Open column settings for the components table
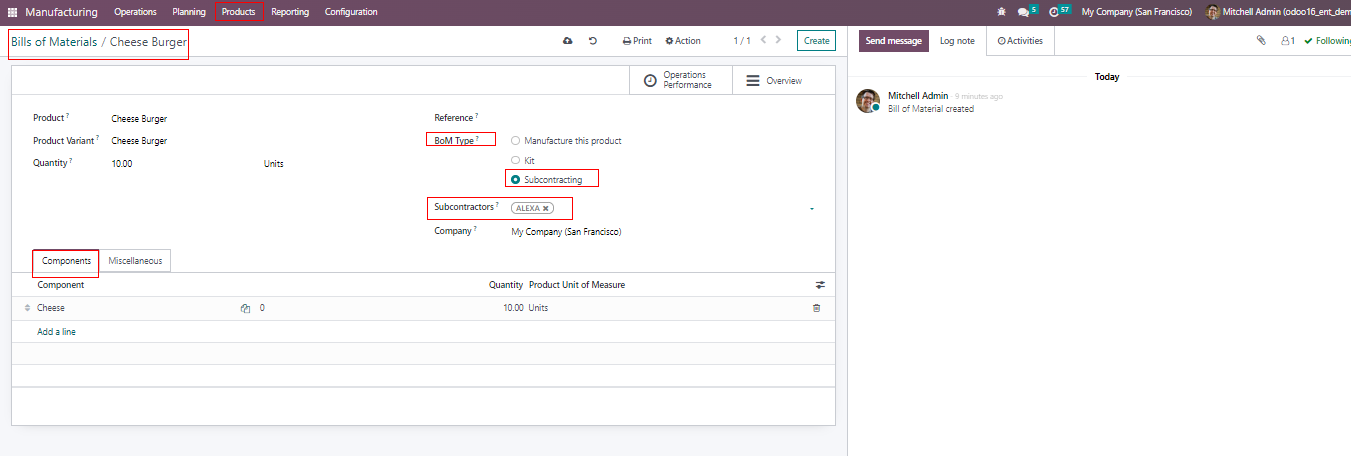The height and width of the screenshot is (456, 1351). point(821,285)
